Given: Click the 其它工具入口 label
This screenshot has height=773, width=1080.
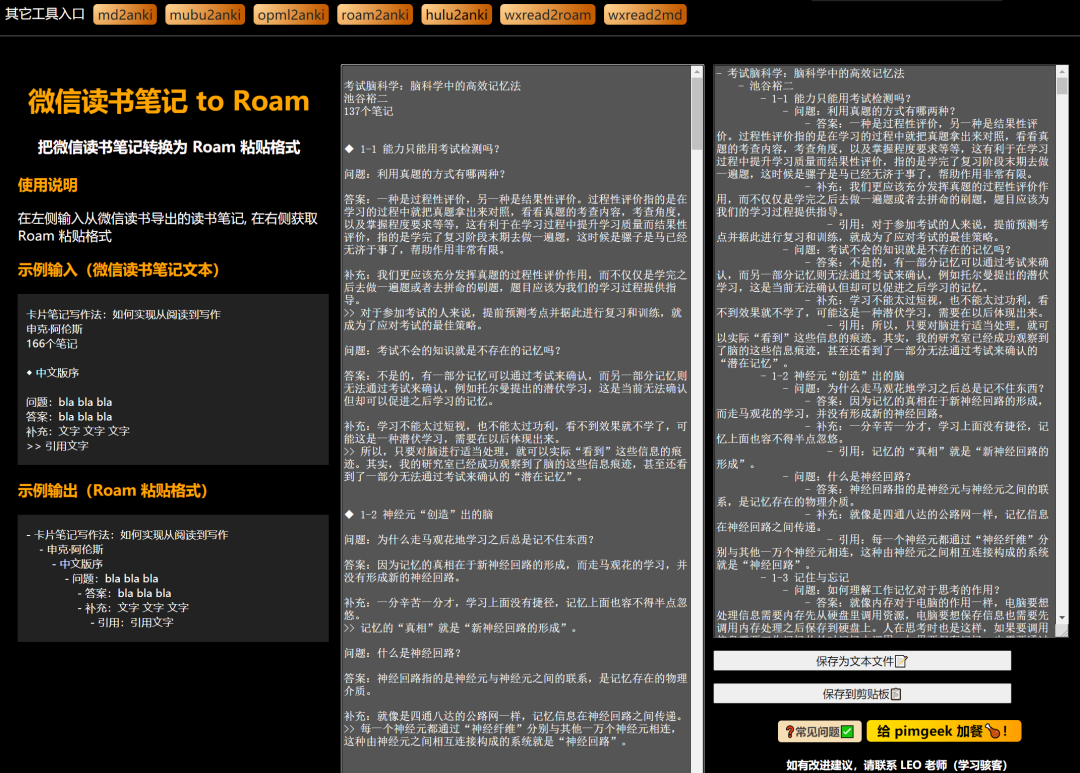Looking at the screenshot, I should point(45,14).
